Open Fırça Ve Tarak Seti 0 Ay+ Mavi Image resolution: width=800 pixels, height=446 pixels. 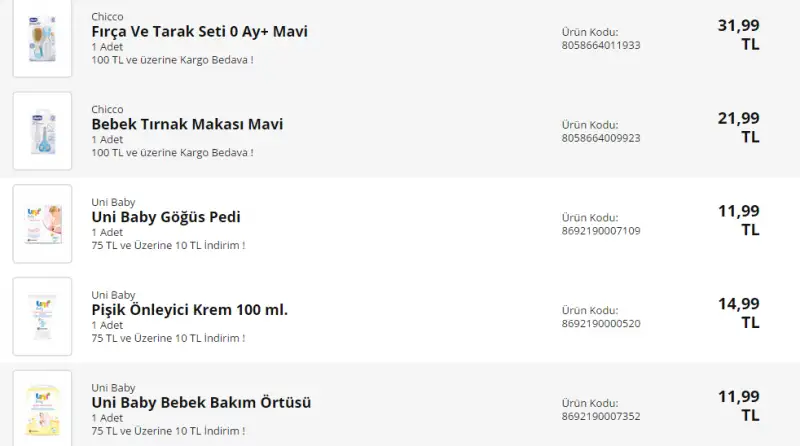click(x=199, y=32)
